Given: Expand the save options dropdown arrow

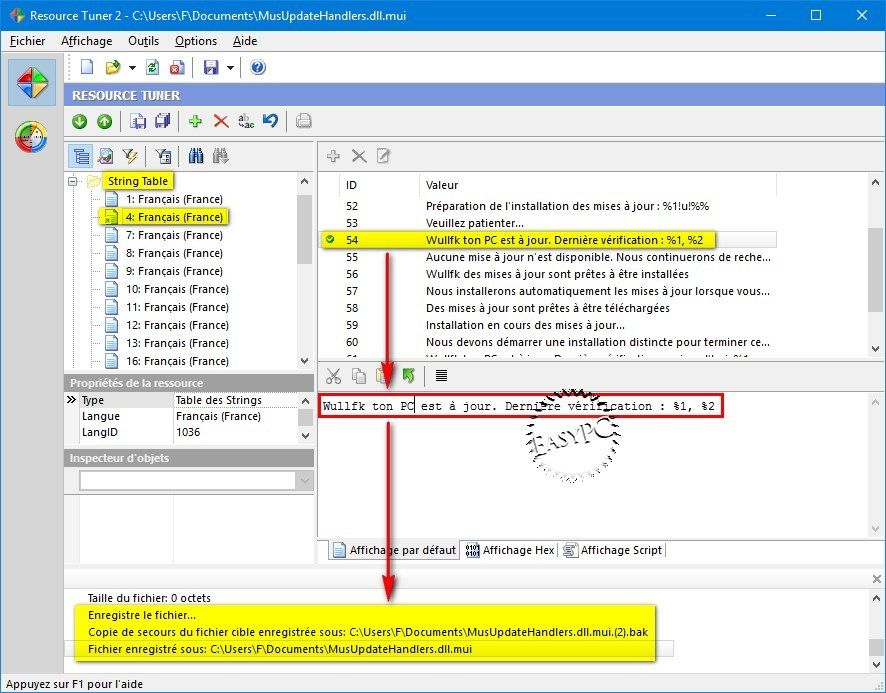Looking at the screenshot, I should (231, 68).
